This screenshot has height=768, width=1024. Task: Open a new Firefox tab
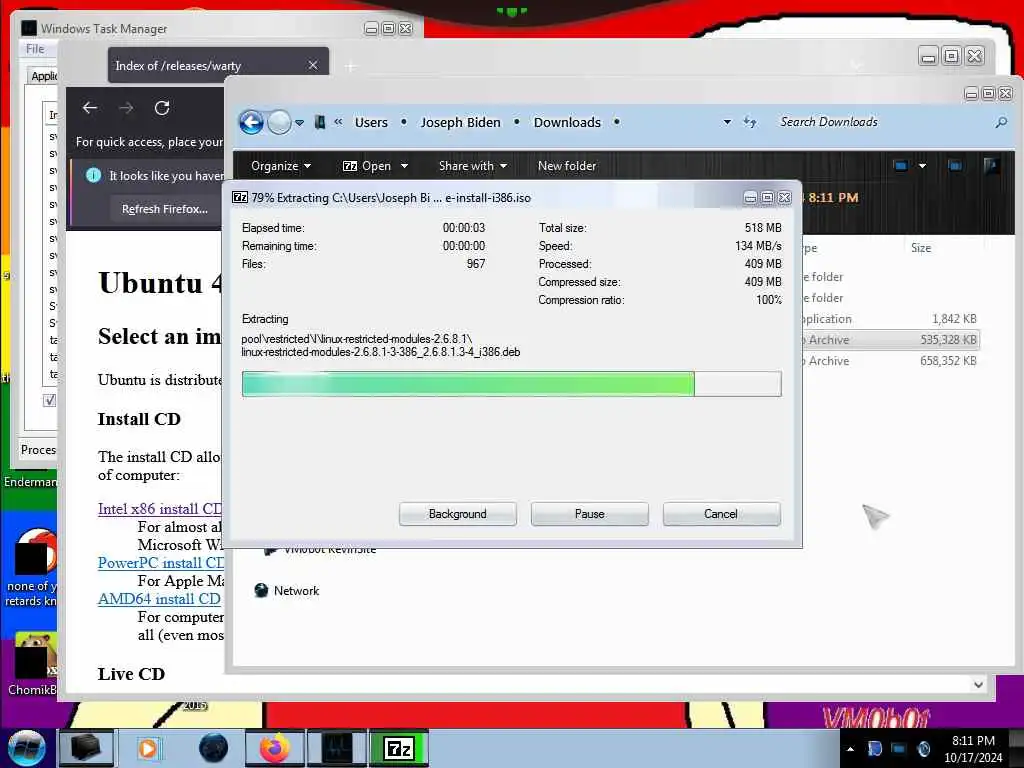[351, 66]
